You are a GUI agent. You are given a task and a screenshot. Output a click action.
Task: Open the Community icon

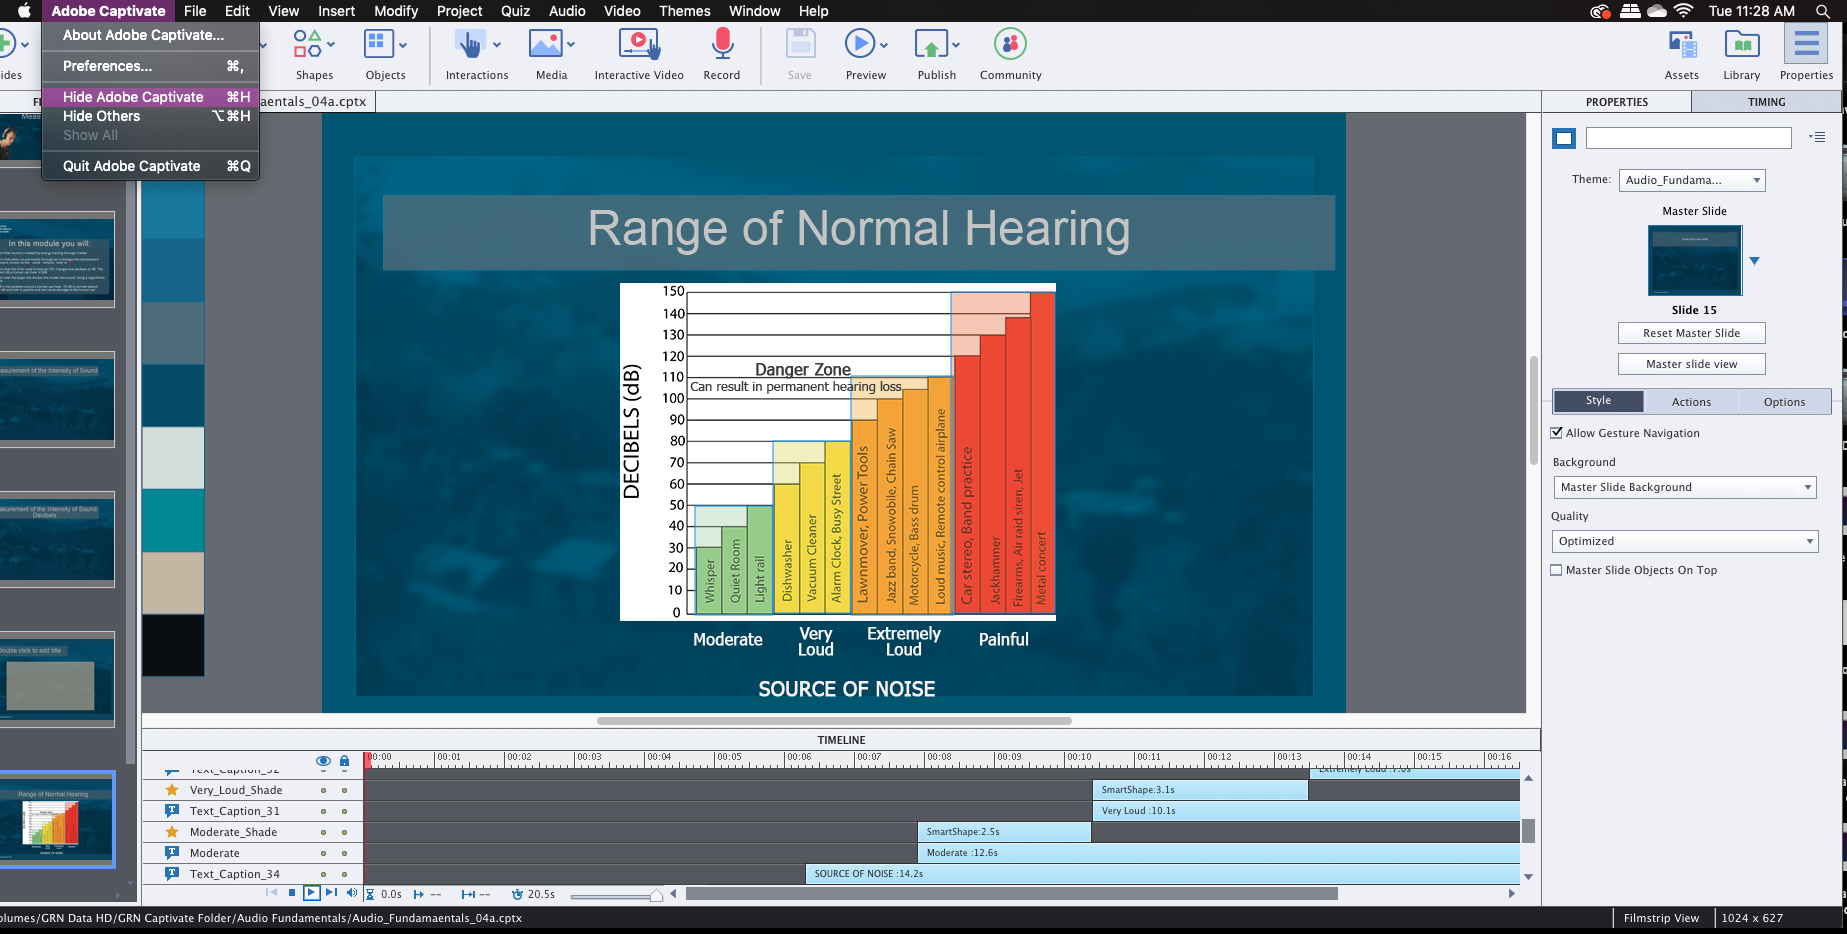click(x=1010, y=45)
